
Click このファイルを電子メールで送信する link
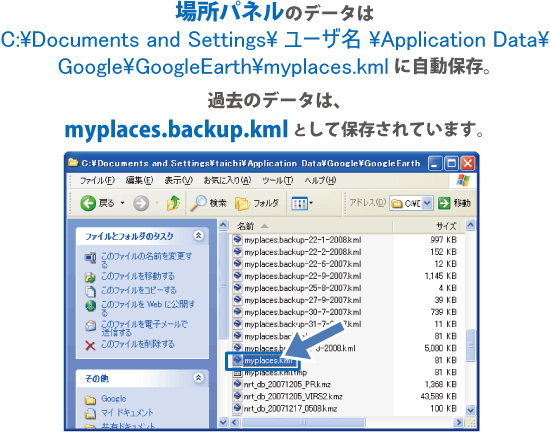click(x=144, y=328)
